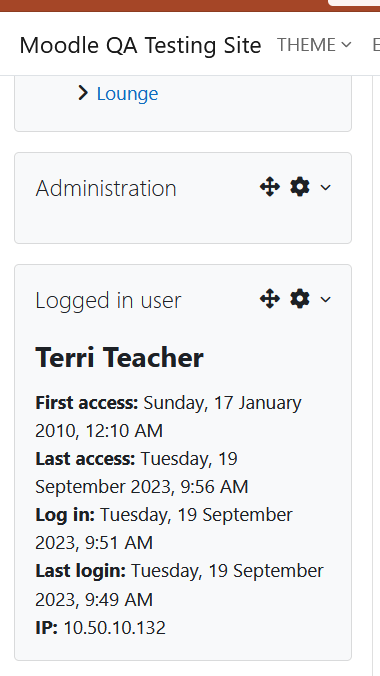Screen dimensions: 380x676
Task: Click the Logged in user block heading
Action: [x=108, y=300]
